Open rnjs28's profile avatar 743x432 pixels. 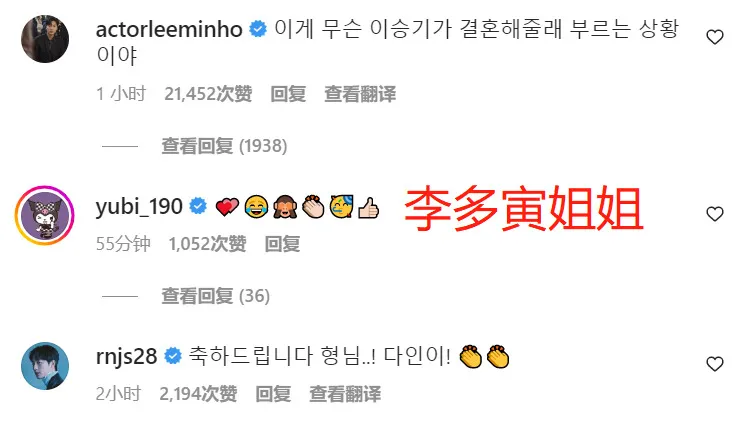(x=45, y=366)
